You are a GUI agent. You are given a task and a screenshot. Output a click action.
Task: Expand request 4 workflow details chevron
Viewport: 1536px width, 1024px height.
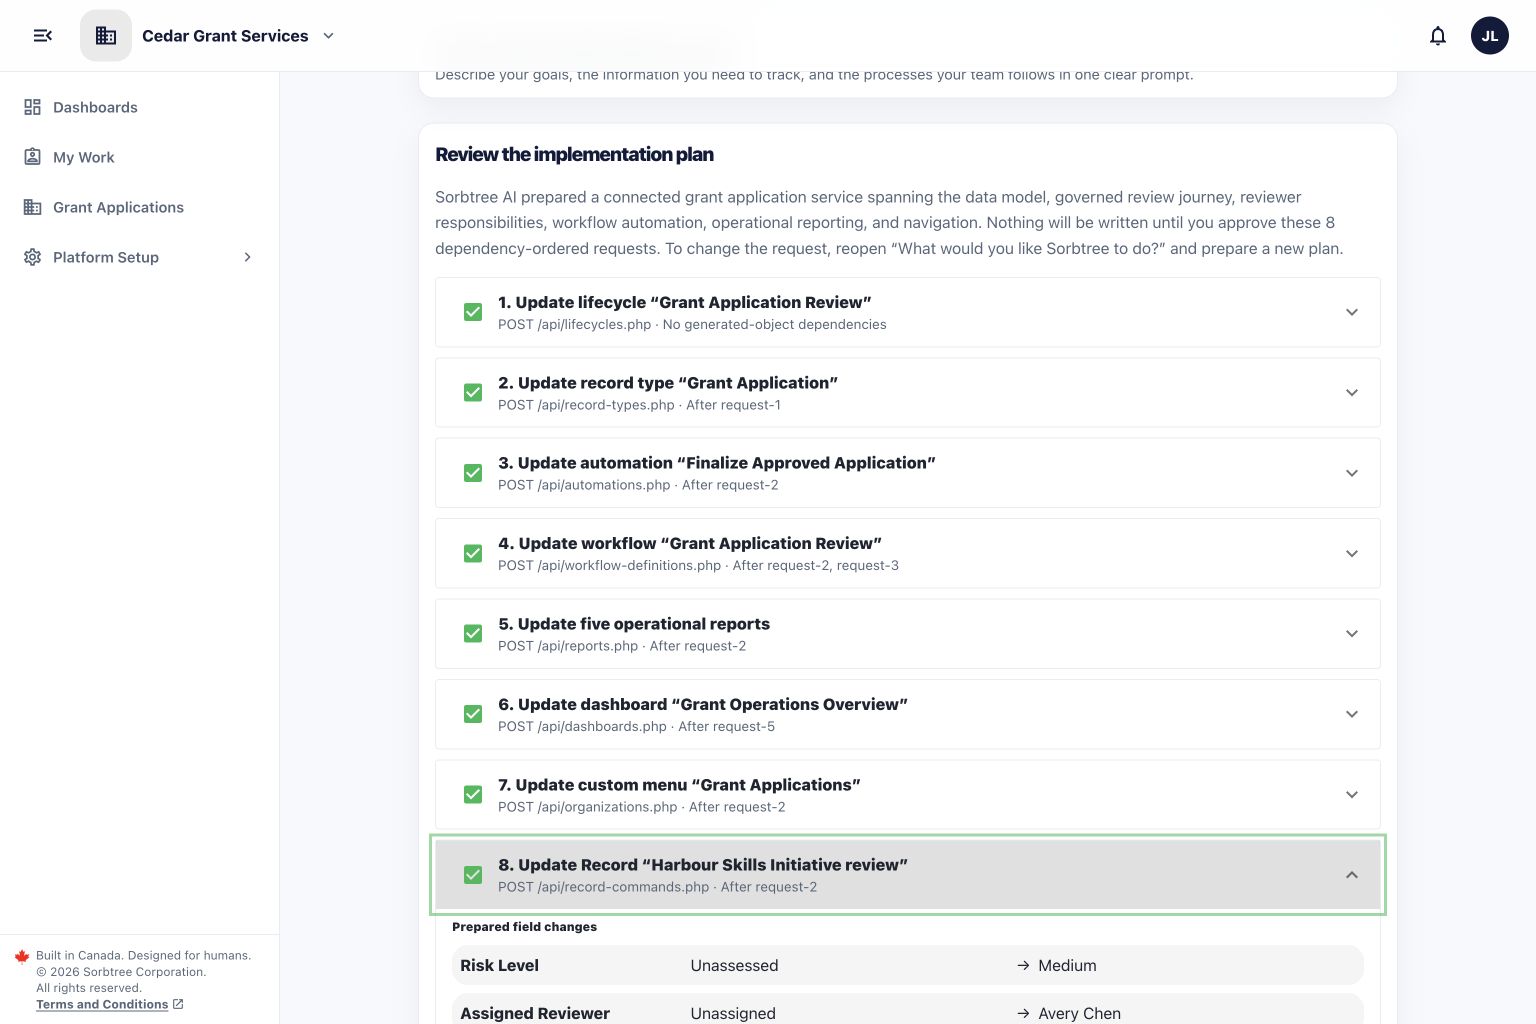tap(1351, 554)
